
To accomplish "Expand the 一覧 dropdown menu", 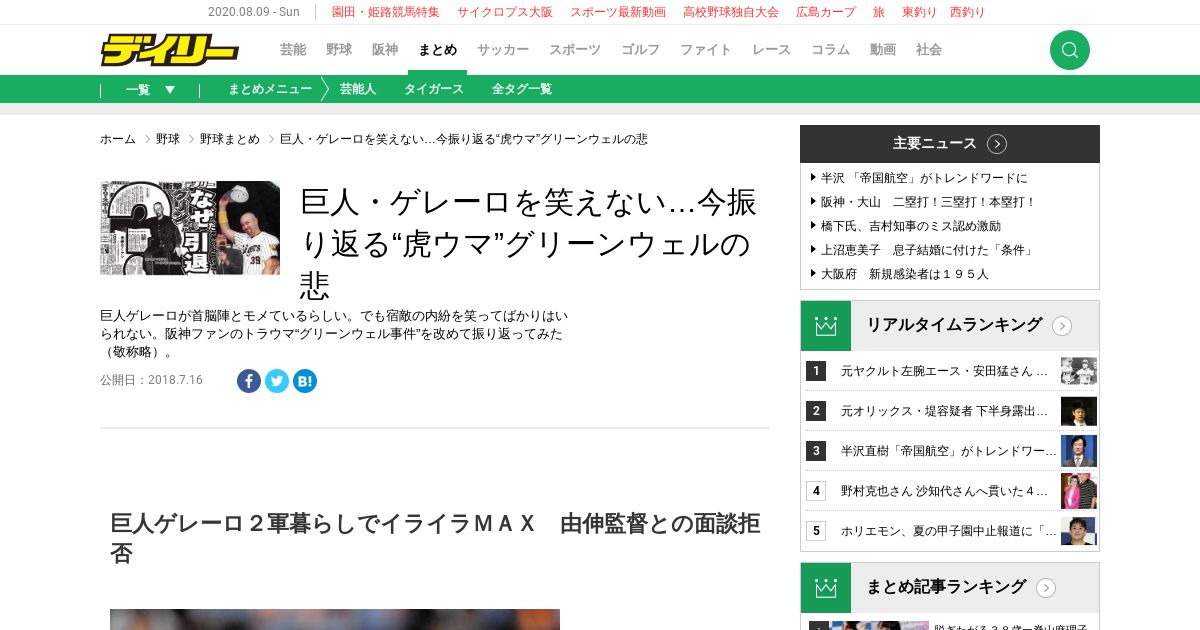I will (150, 89).
